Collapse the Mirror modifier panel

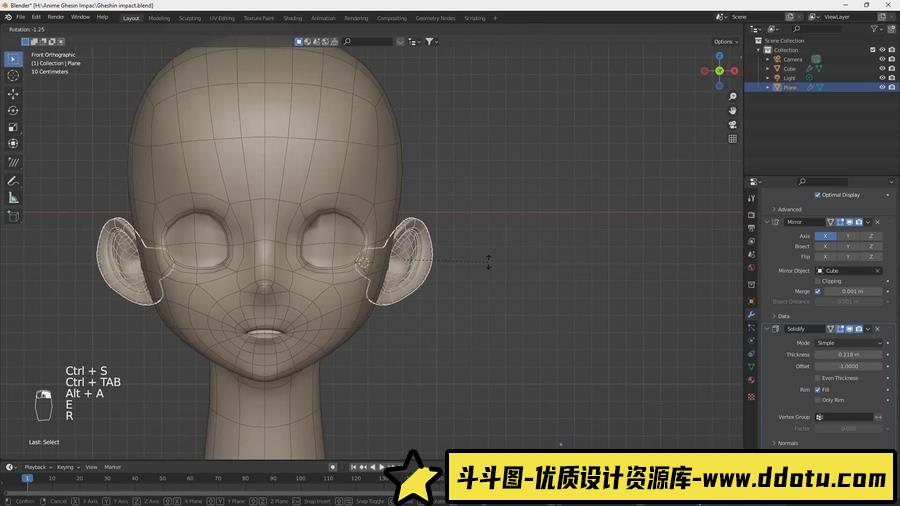point(767,222)
